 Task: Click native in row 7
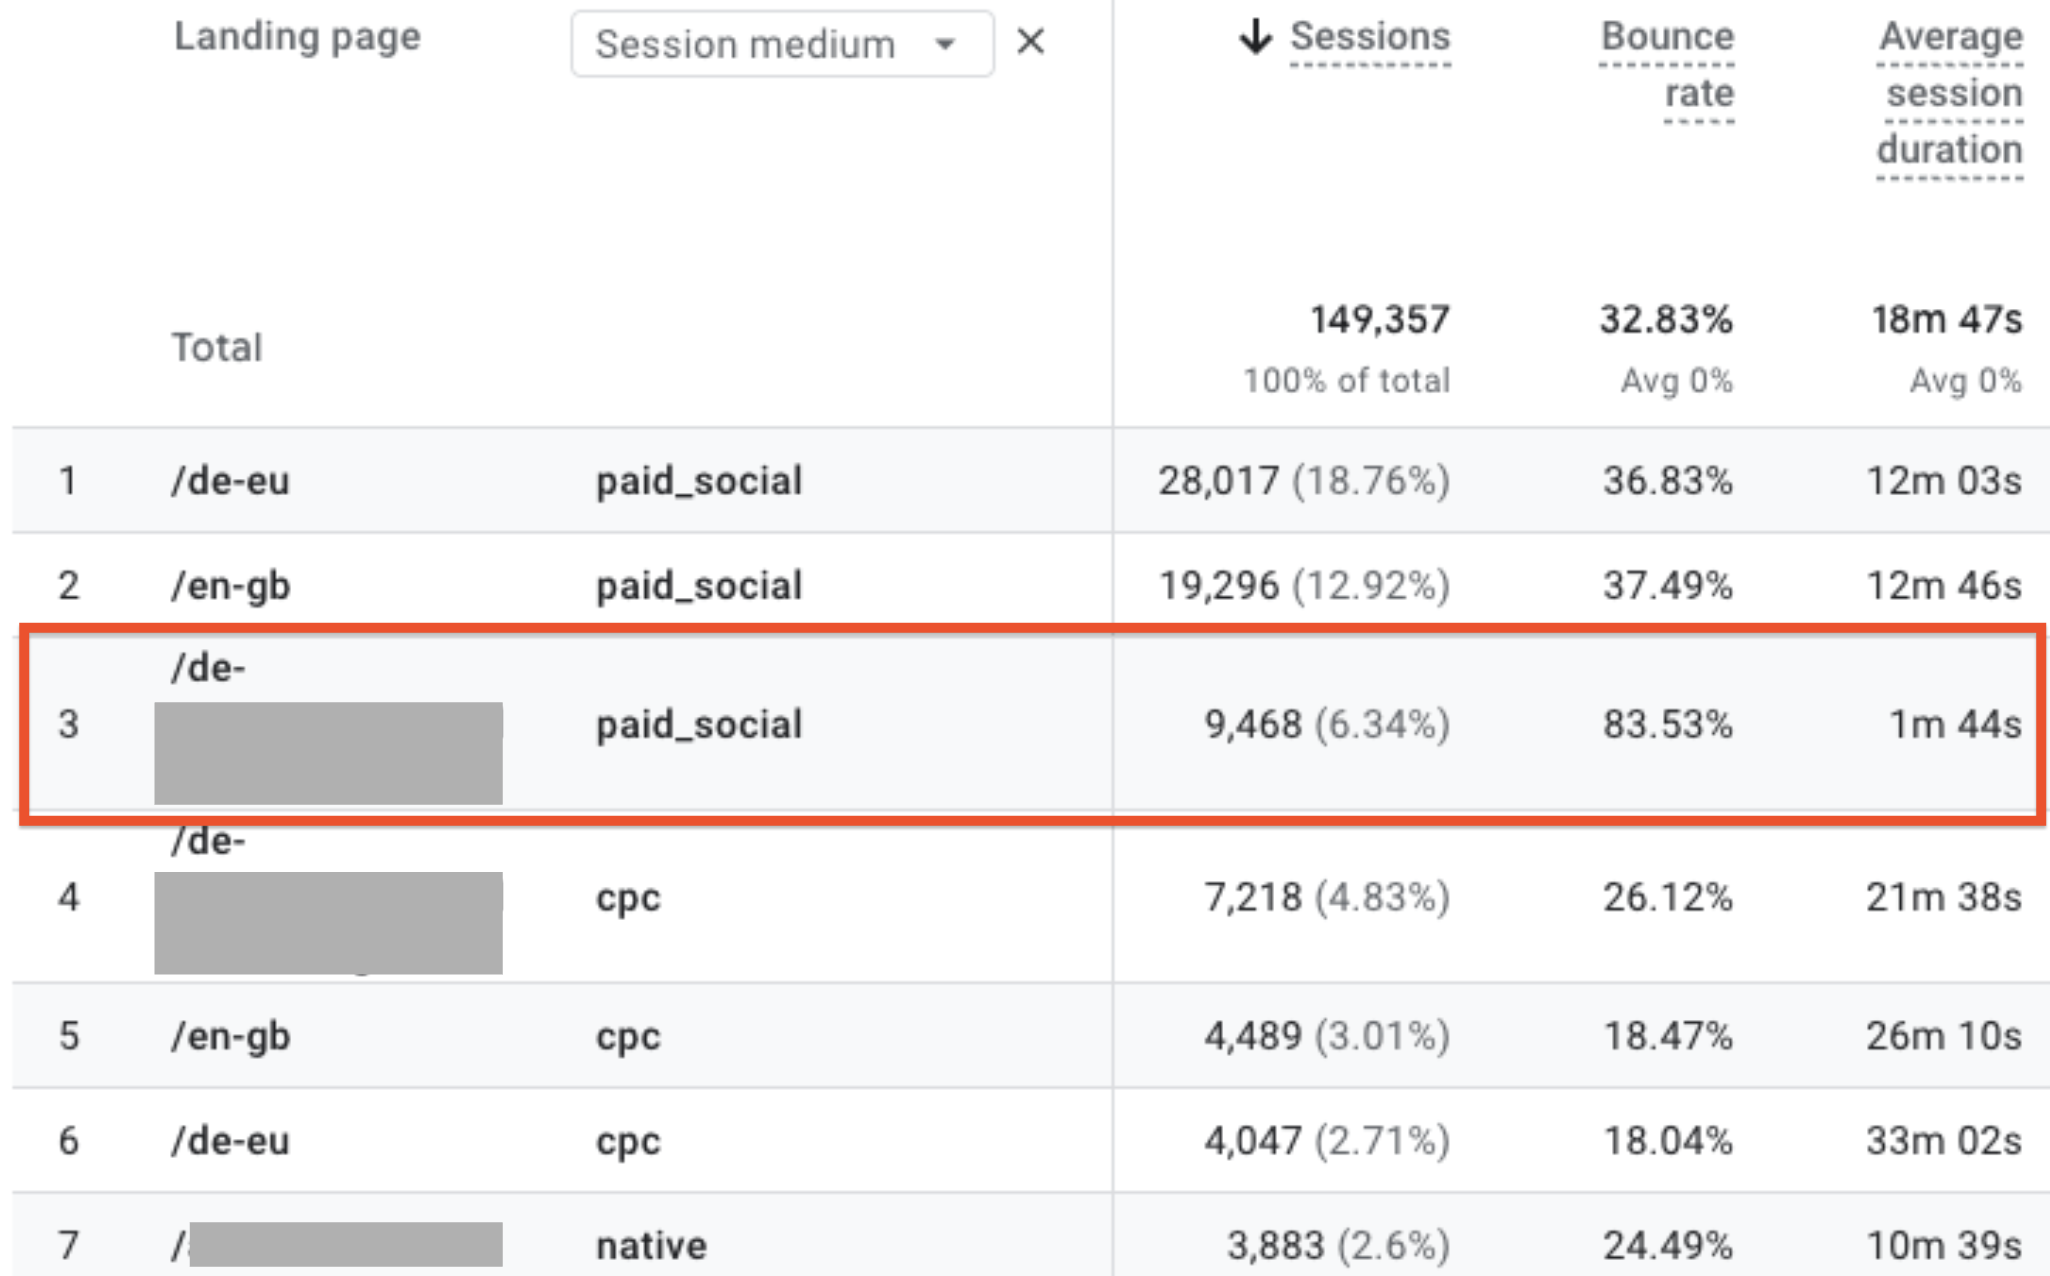coord(651,1246)
